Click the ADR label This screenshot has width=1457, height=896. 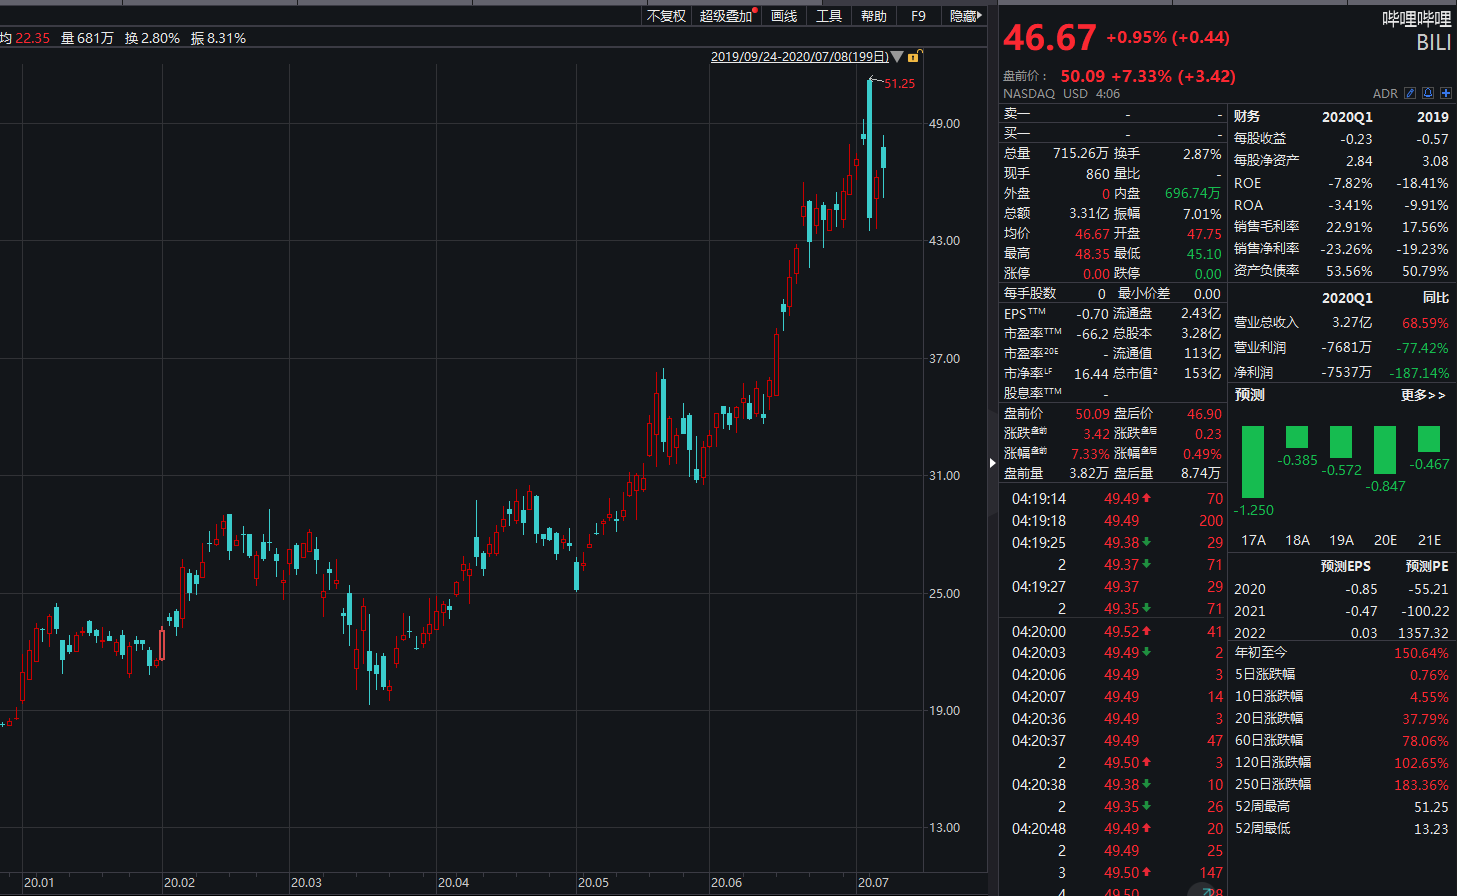pos(1385,94)
